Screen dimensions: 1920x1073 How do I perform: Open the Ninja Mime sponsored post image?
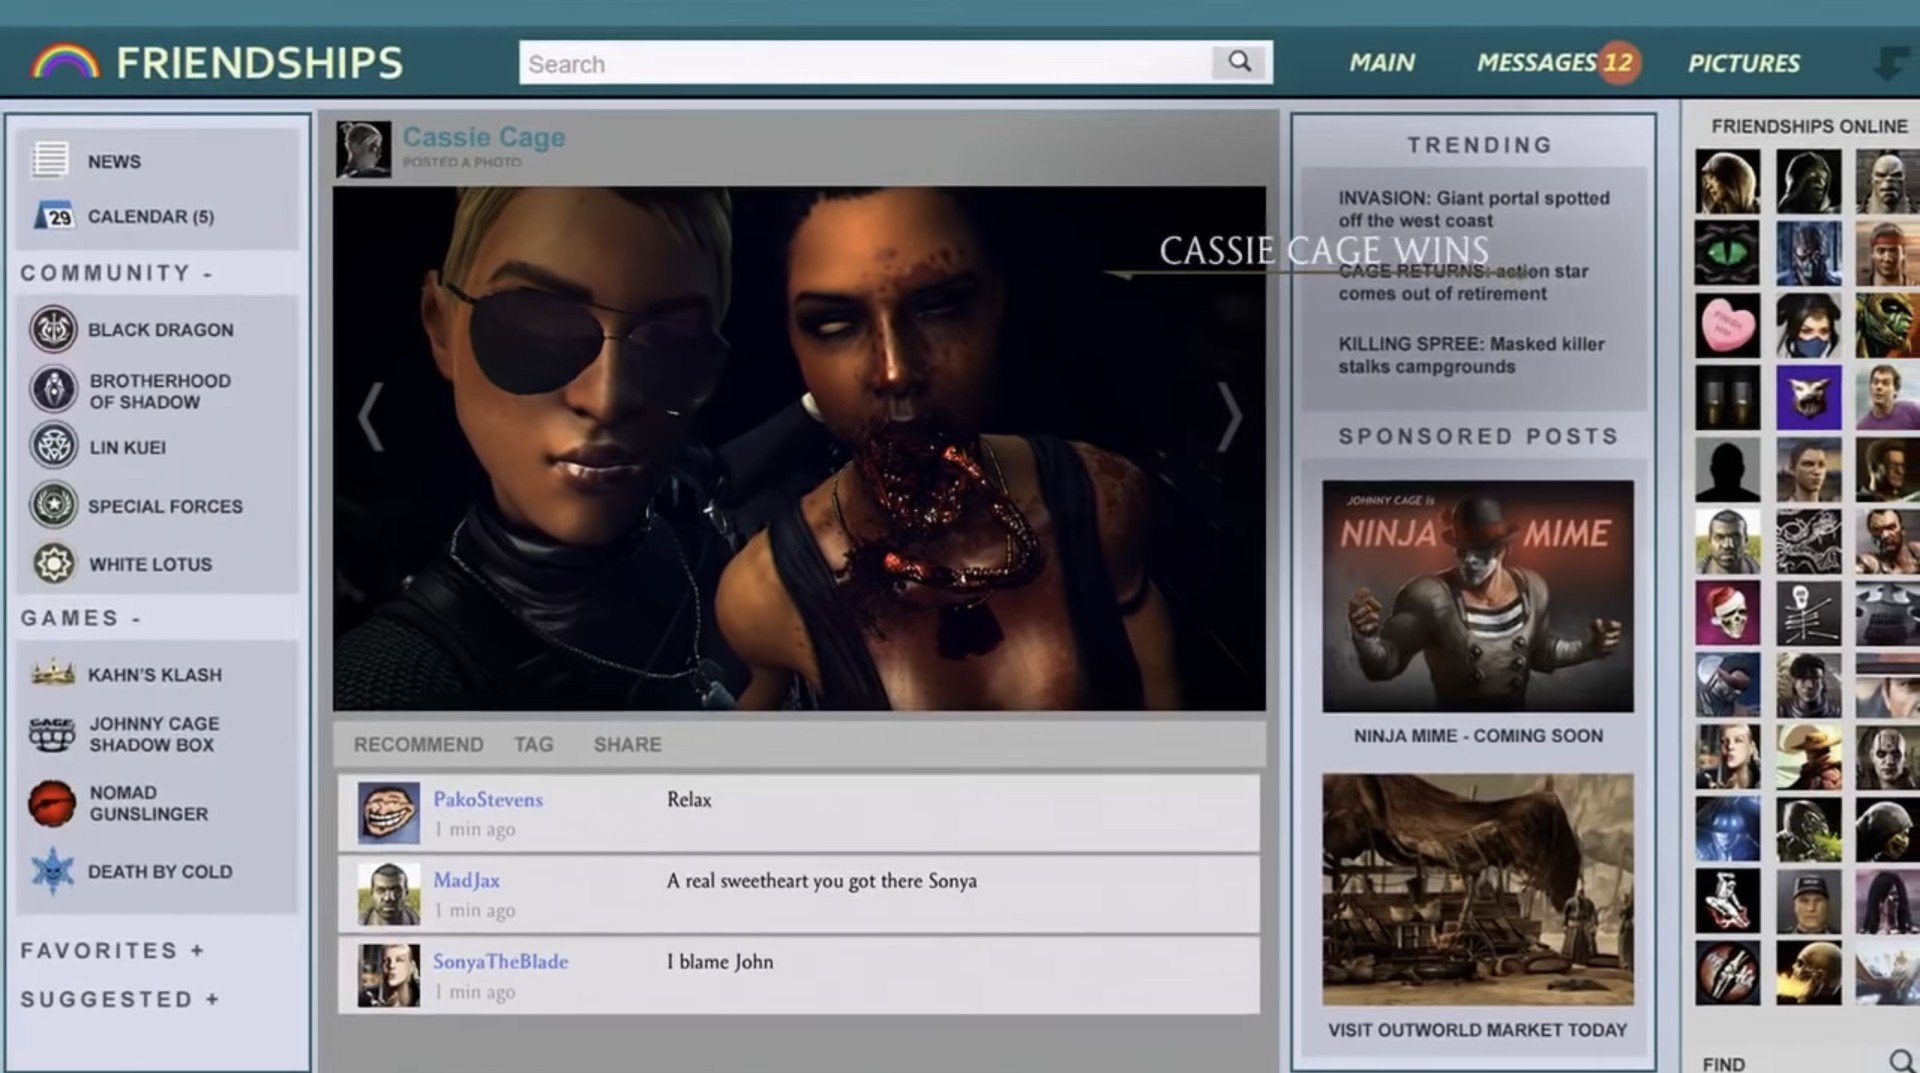pyautogui.click(x=1477, y=596)
